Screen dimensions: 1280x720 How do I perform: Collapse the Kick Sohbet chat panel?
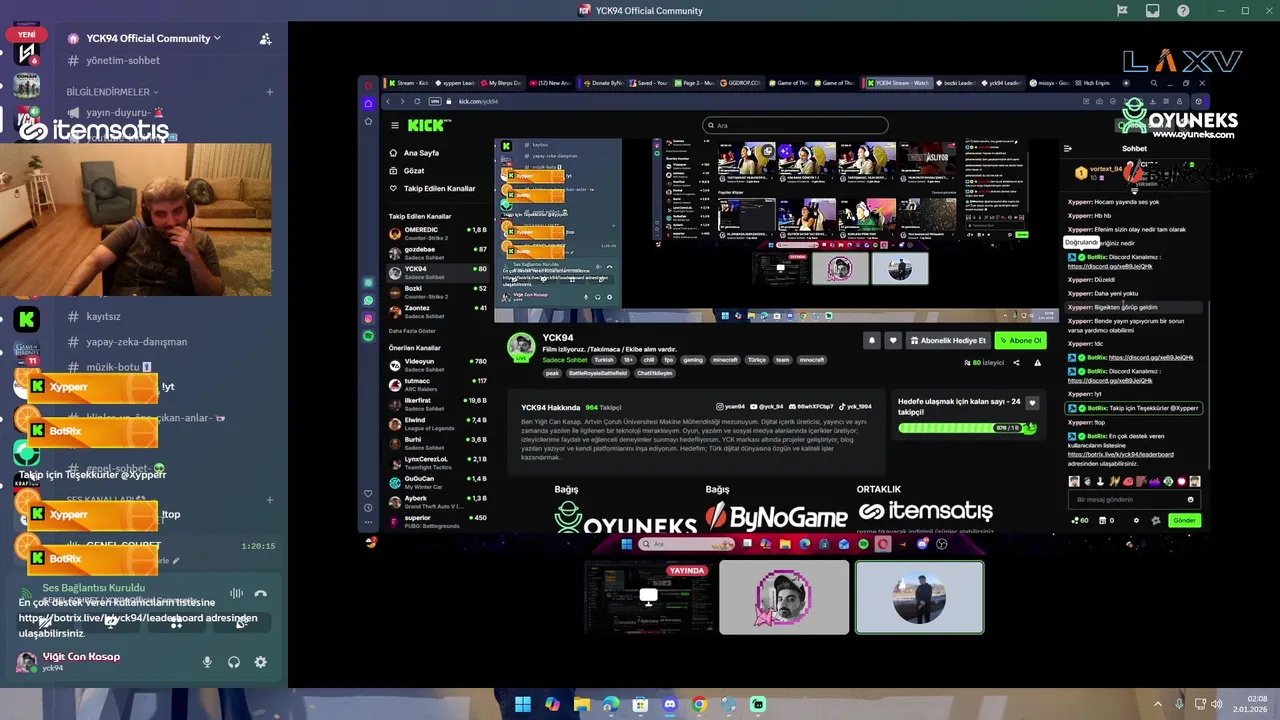point(1068,149)
